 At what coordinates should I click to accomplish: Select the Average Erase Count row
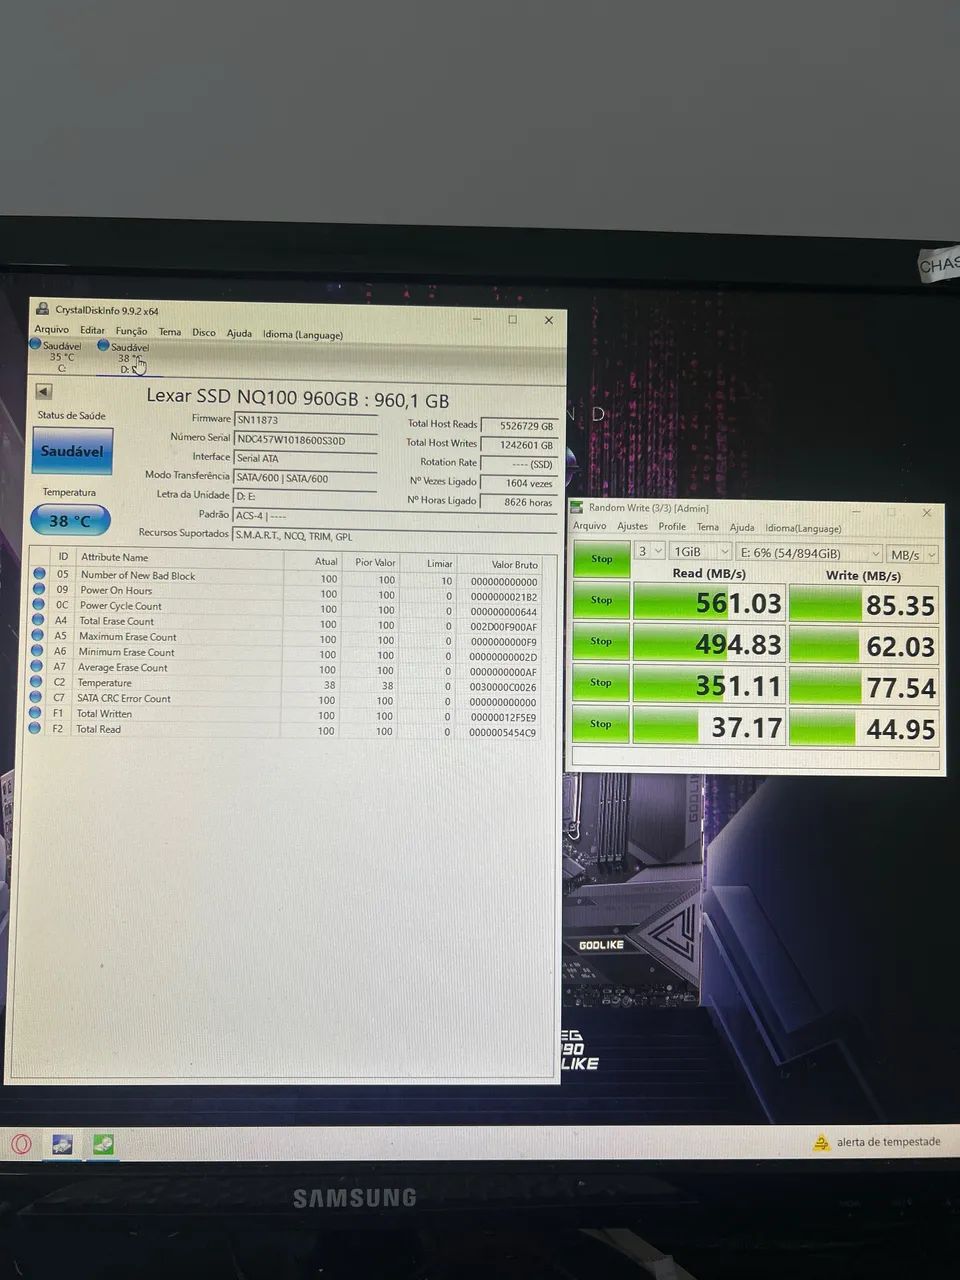point(286,668)
